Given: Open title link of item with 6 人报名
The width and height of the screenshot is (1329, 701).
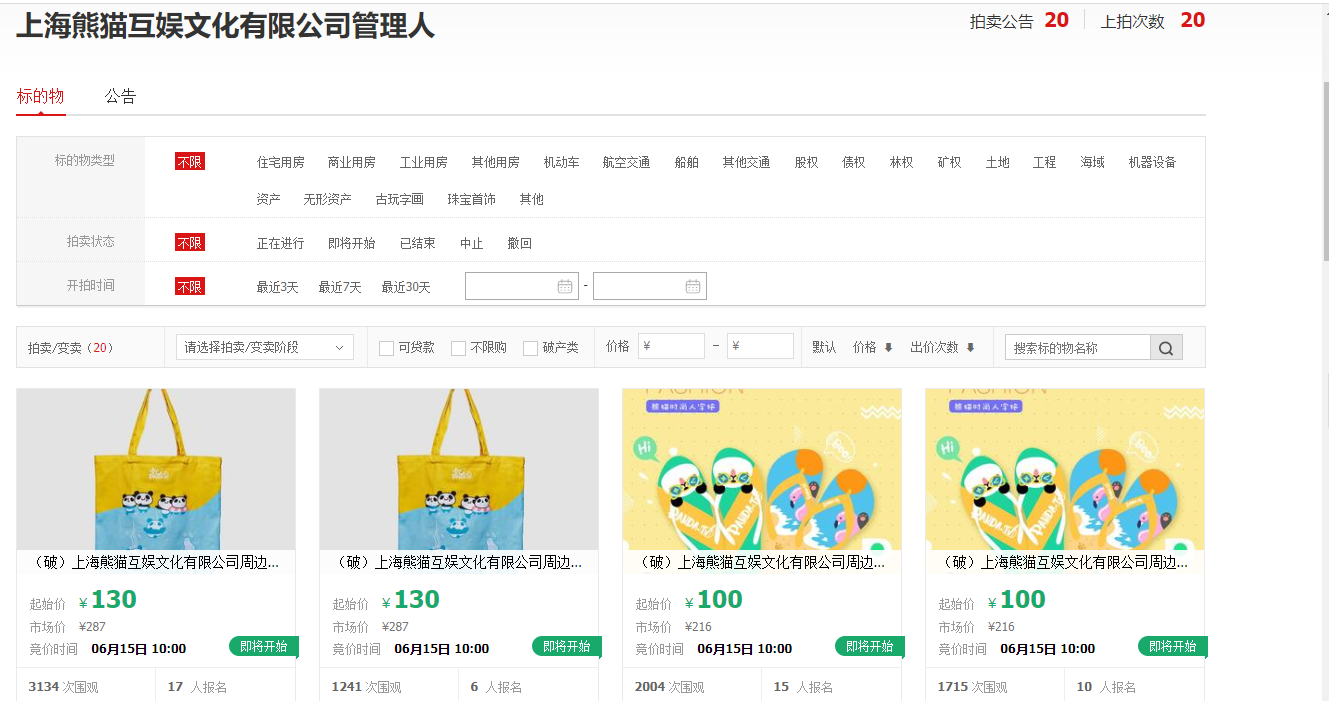Looking at the screenshot, I should [x=459, y=563].
